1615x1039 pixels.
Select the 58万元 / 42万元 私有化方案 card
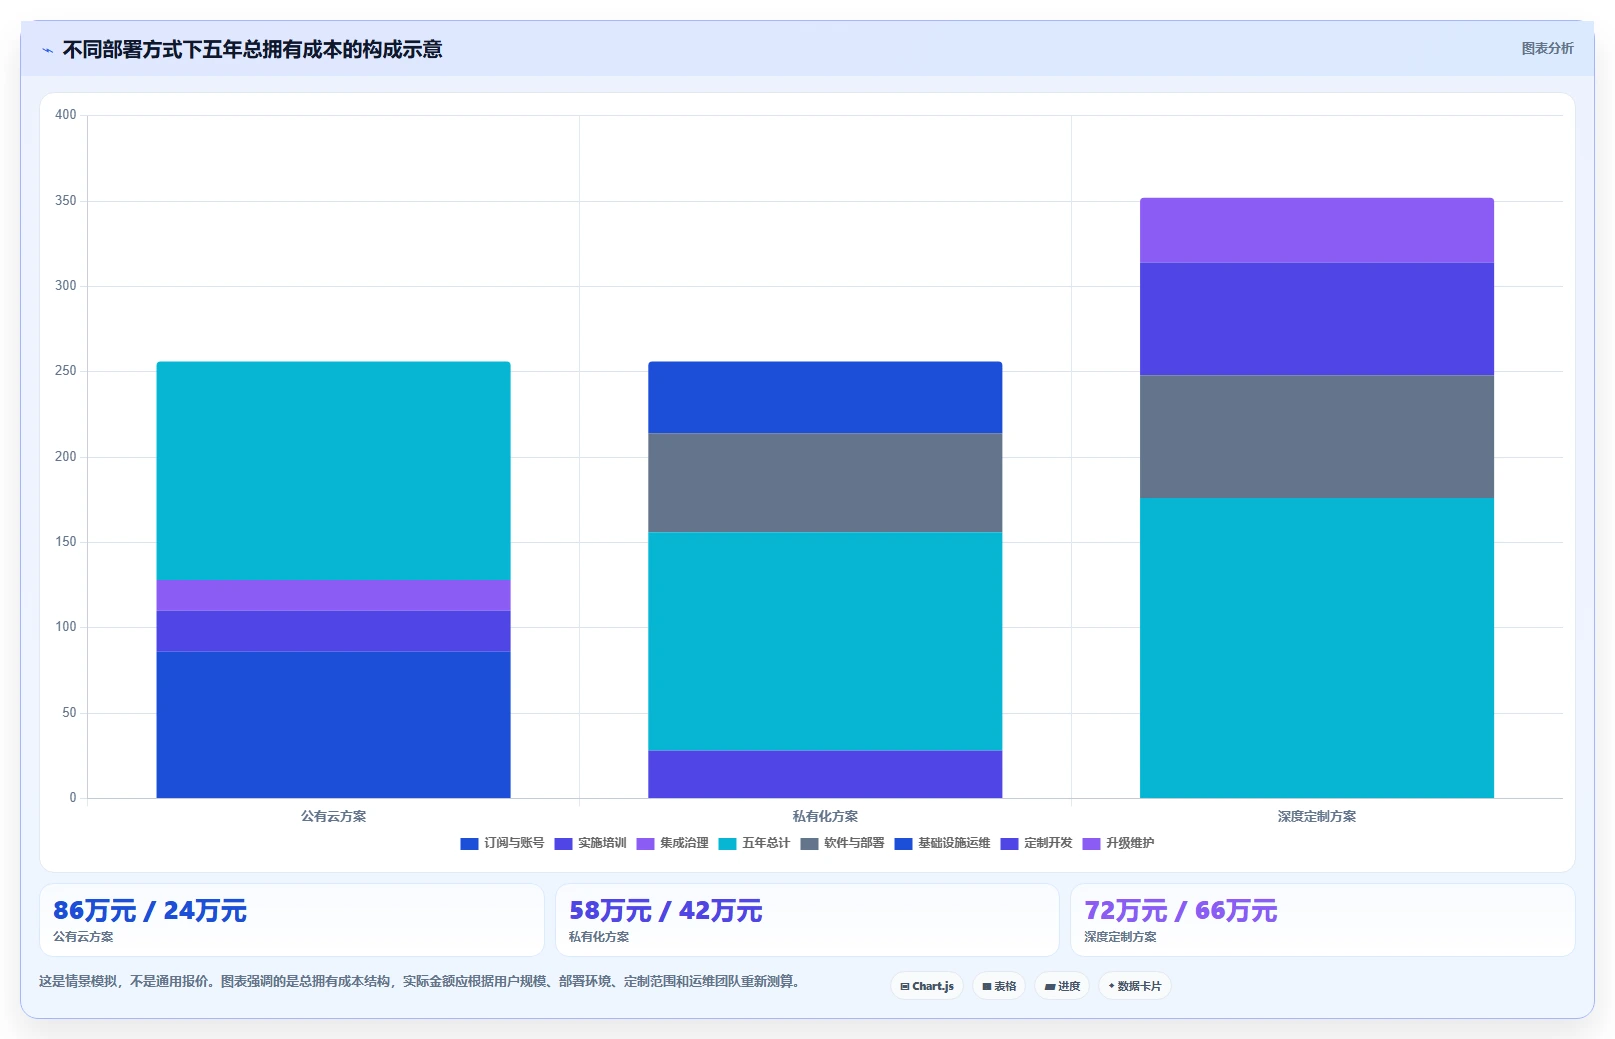point(807,920)
